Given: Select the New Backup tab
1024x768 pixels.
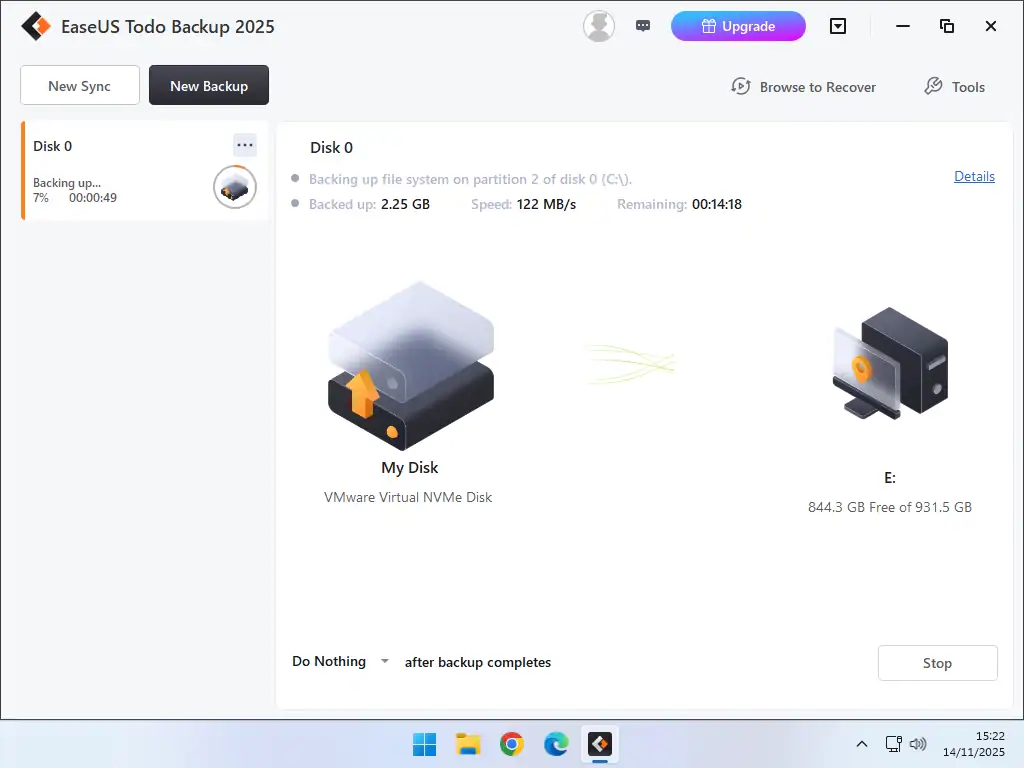Looking at the screenshot, I should click(208, 85).
